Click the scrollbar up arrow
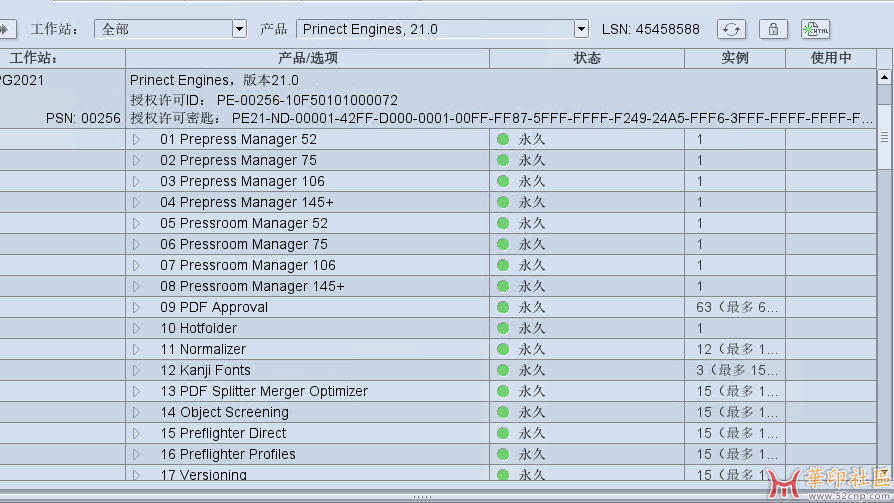The height and width of the screenshot is (503, 894). coord(884,77)
